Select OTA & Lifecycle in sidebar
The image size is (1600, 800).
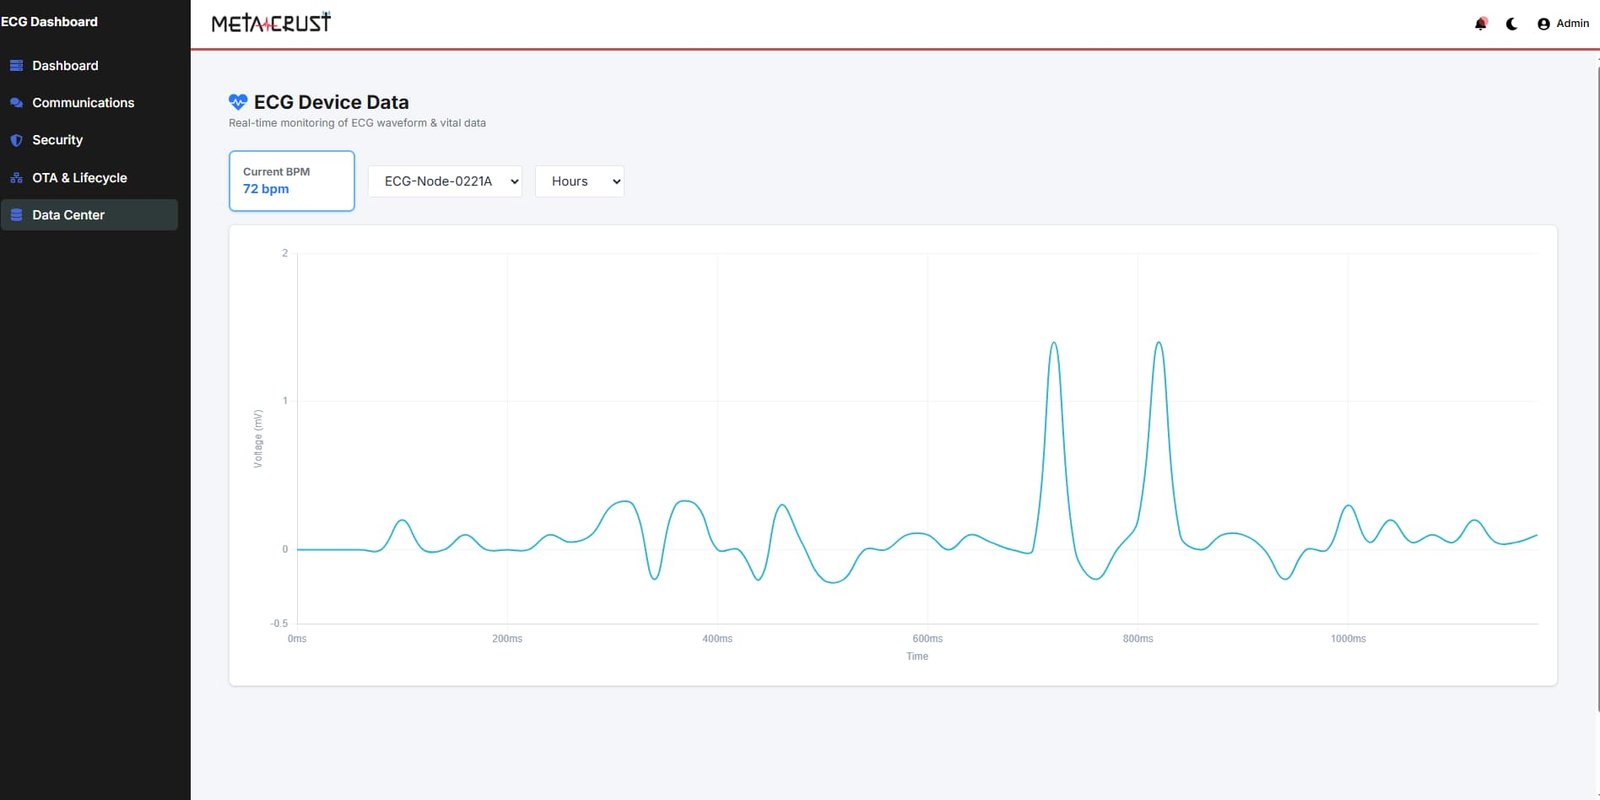[x=79, y=178]
